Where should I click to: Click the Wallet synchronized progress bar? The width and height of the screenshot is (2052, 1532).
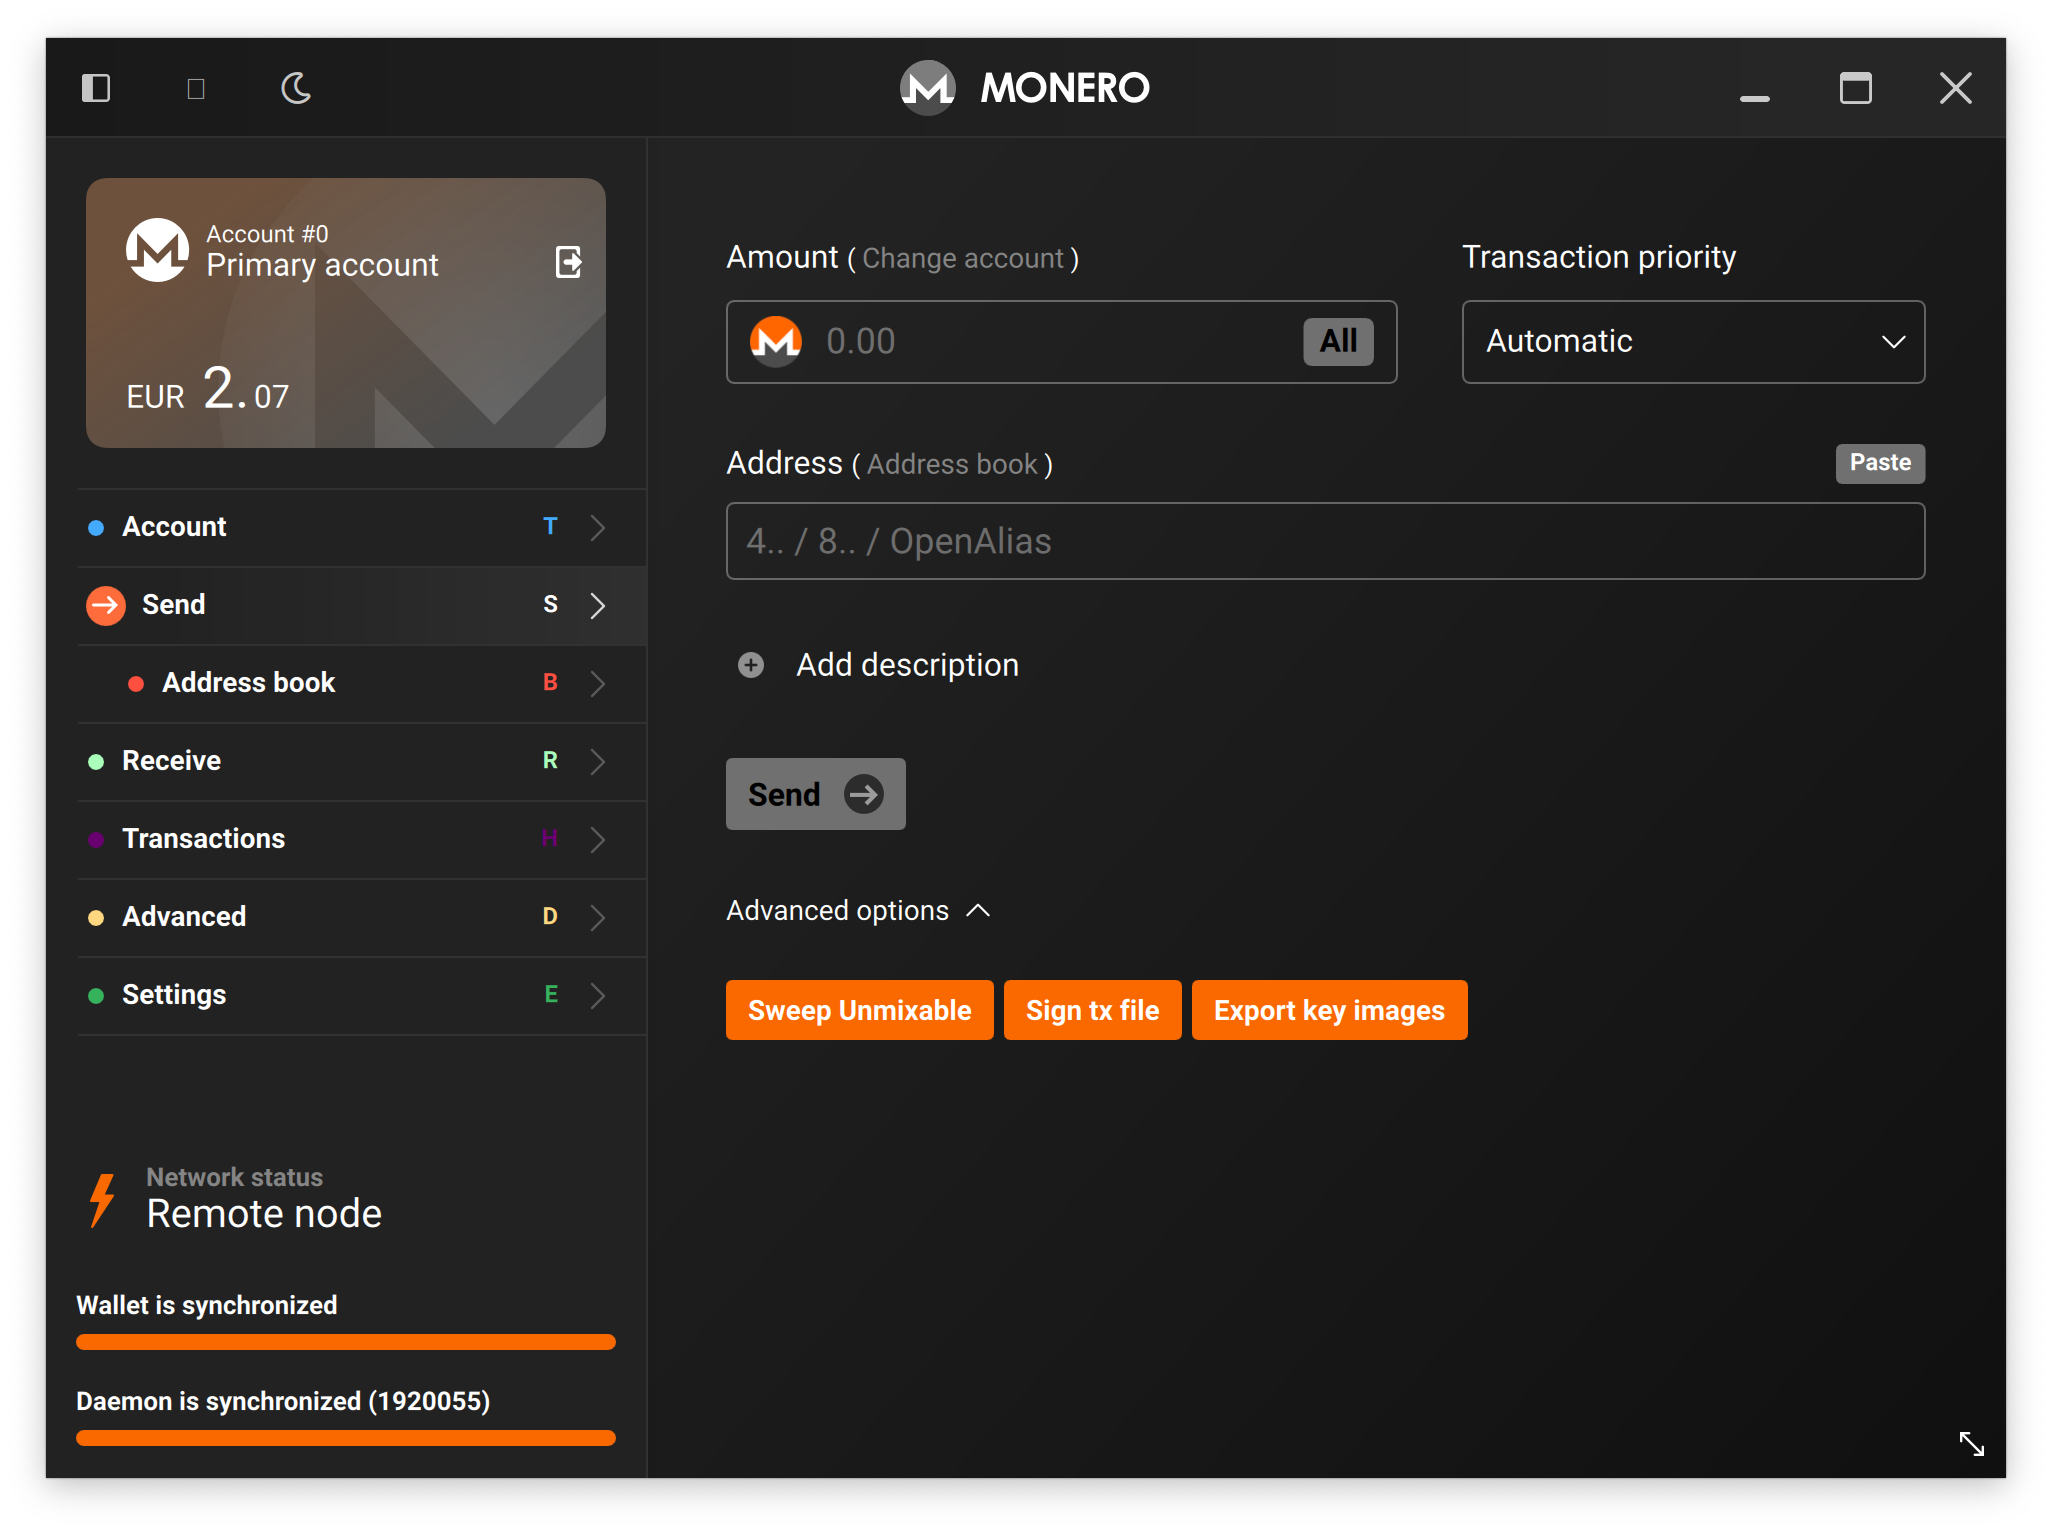pyautogui.click(x=346, y=1342)
